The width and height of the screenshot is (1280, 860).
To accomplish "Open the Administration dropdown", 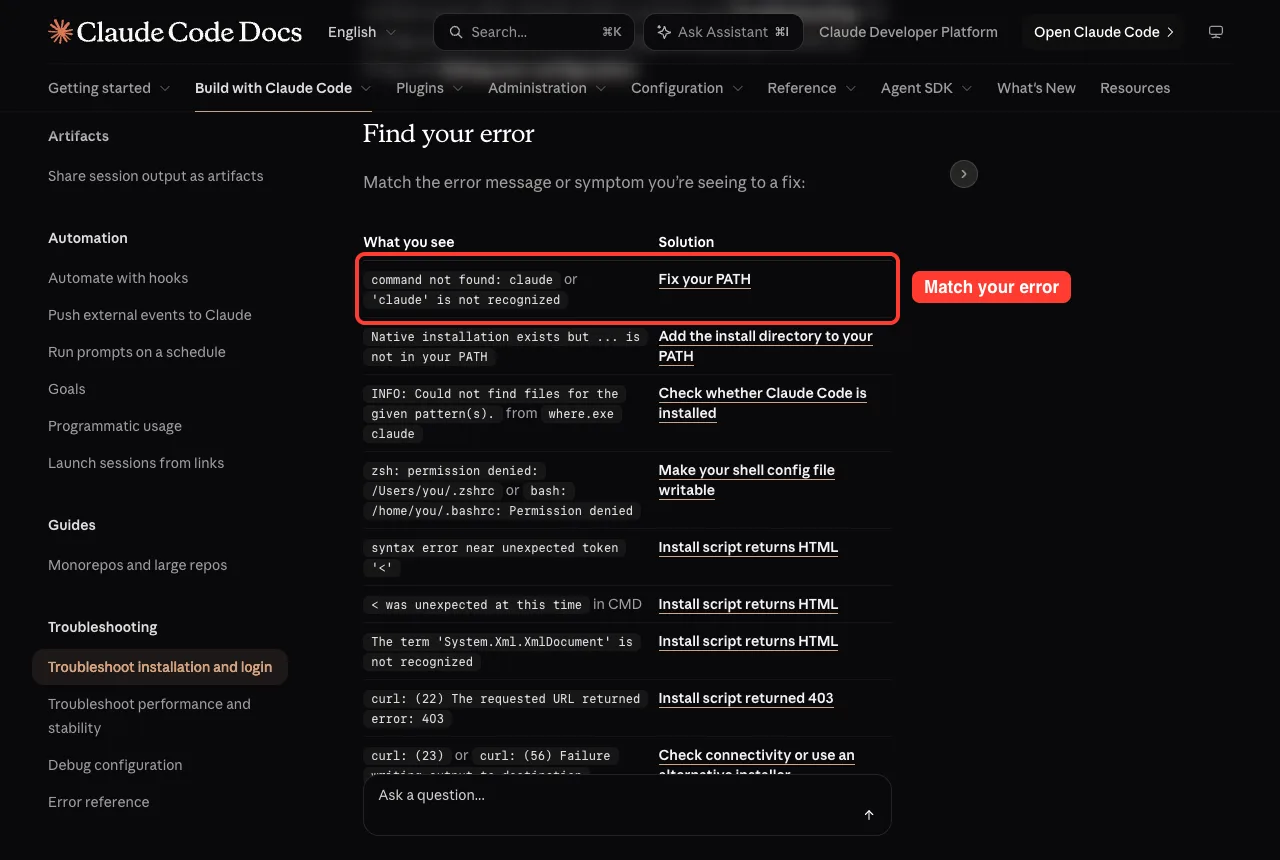I will (547, 88).
